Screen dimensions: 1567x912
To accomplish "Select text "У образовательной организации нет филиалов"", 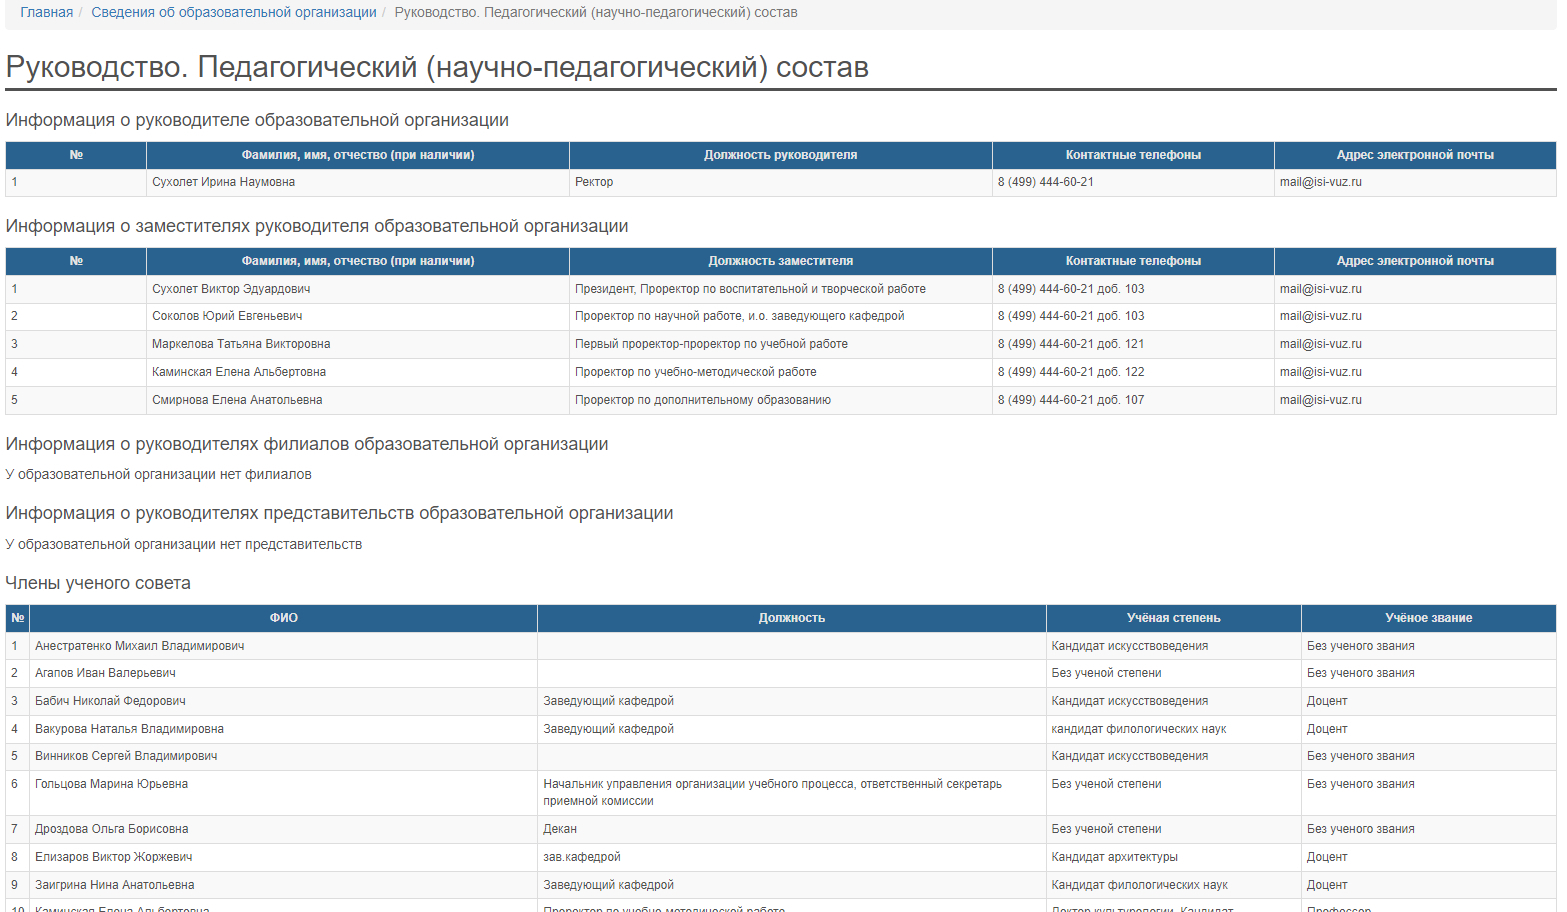I will [x=158, y=474].
